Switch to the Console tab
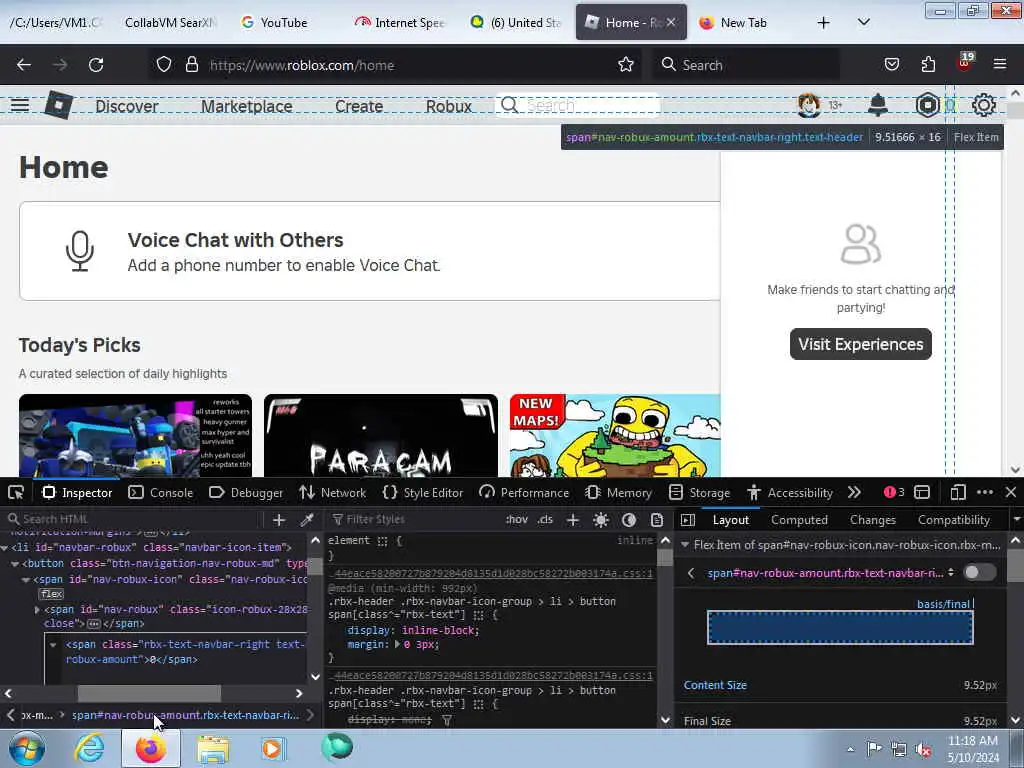 point(161,492)
